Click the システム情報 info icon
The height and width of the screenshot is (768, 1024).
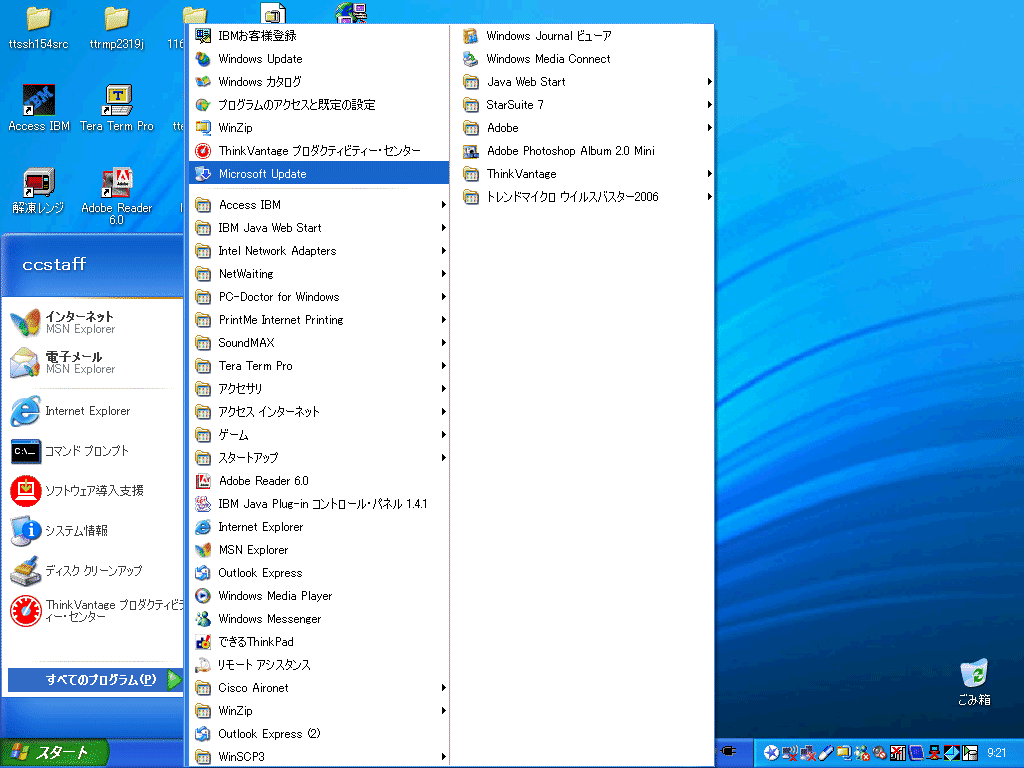tap(25, 530)
